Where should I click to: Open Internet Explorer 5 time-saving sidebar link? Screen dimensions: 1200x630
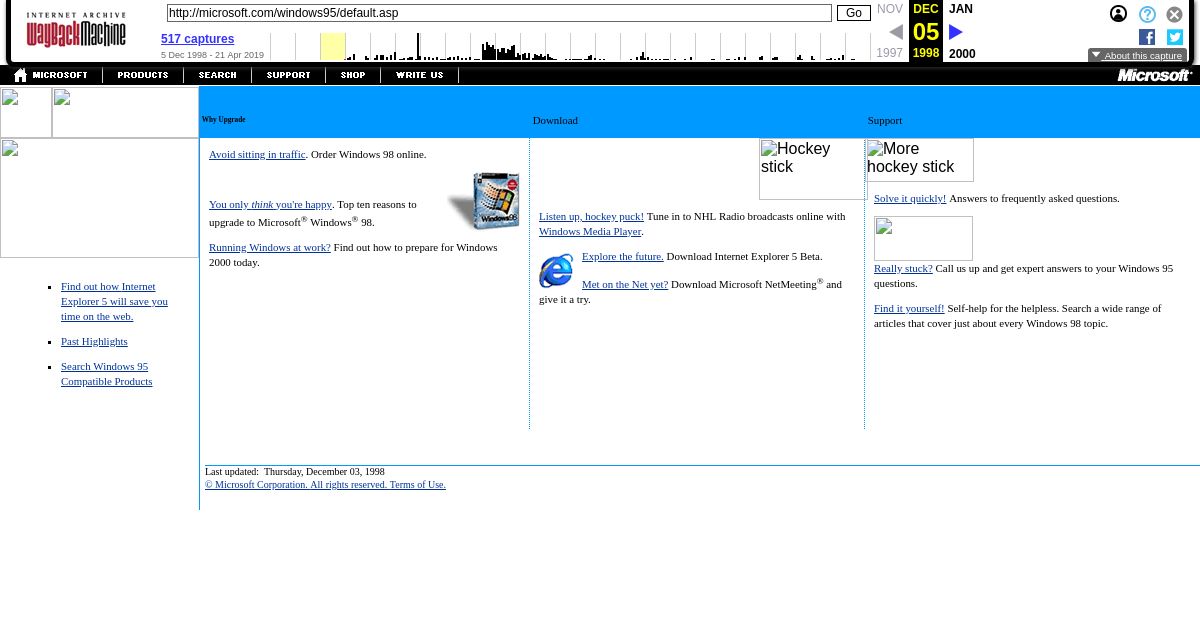[x=114, y=301]
